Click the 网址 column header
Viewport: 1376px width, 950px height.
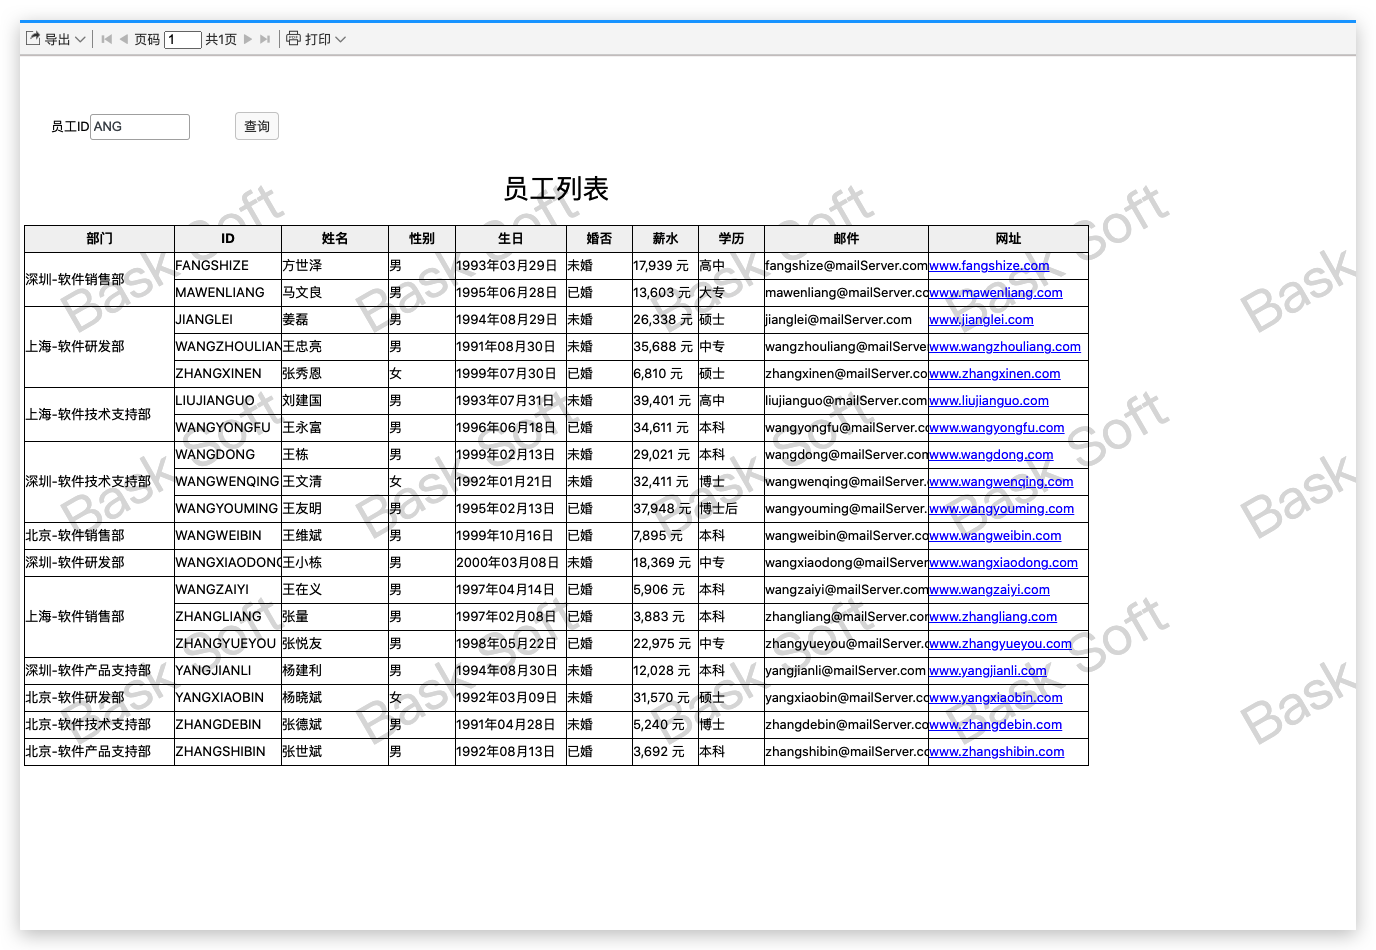(1008, 239)
